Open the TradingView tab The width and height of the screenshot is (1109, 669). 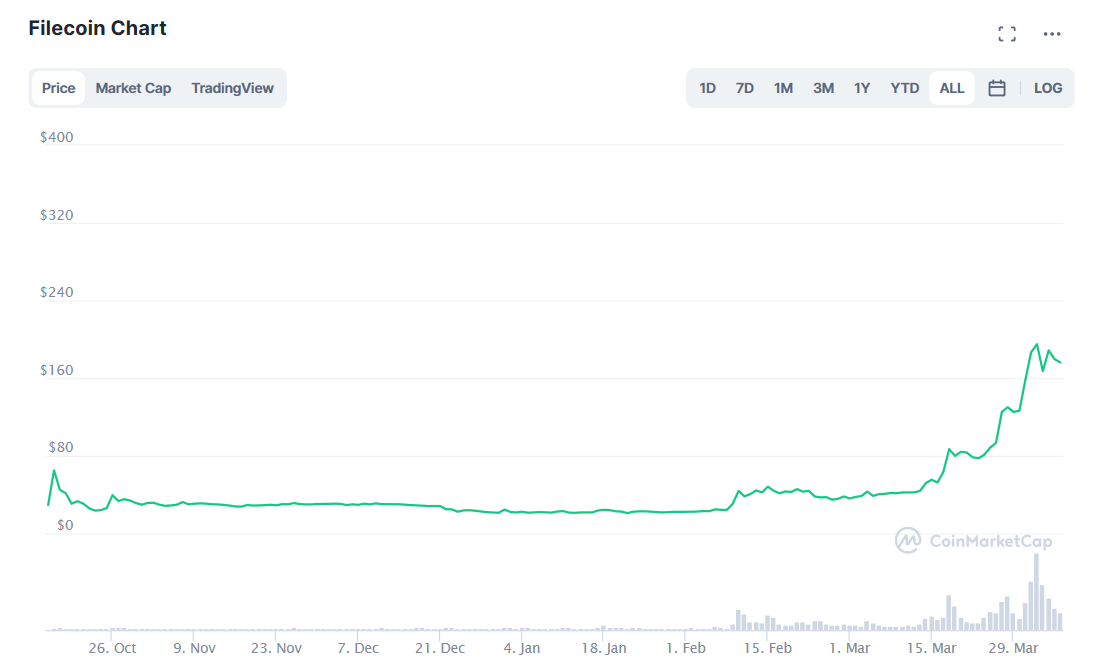[x=232, y=88]
